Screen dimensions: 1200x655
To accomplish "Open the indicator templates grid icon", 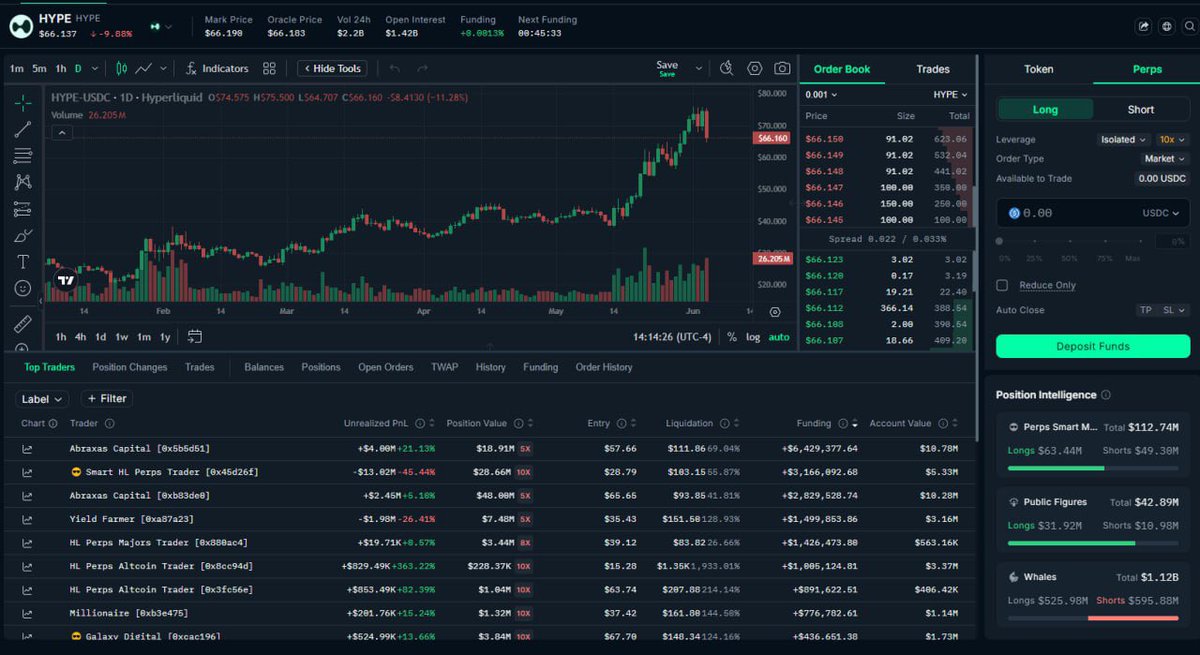I will [269, 68].
